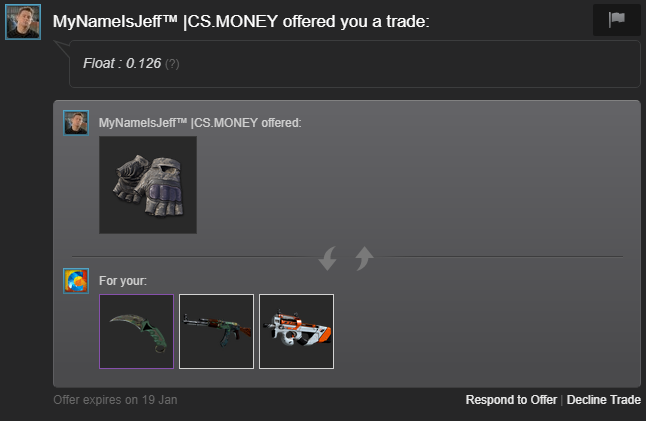Click Decline Trade link
The width and height of the screenshot is (646, 421).
click(604, 400)
